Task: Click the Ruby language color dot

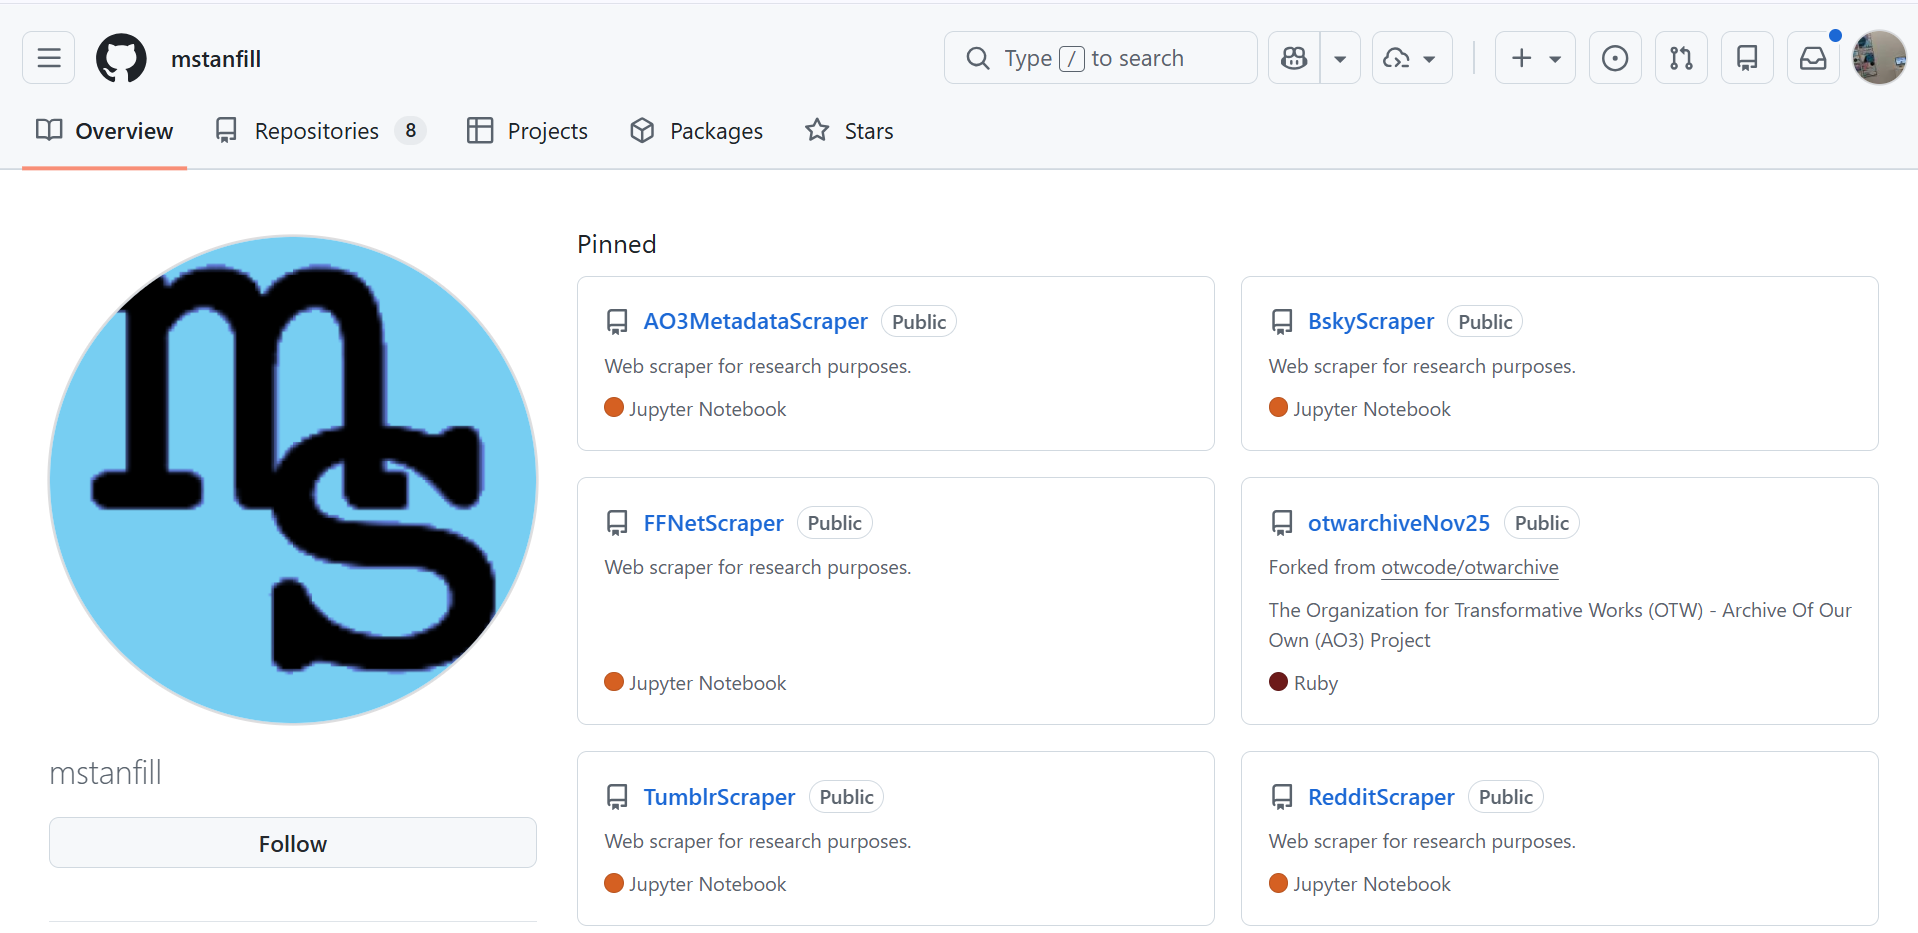Action: 1278,681
